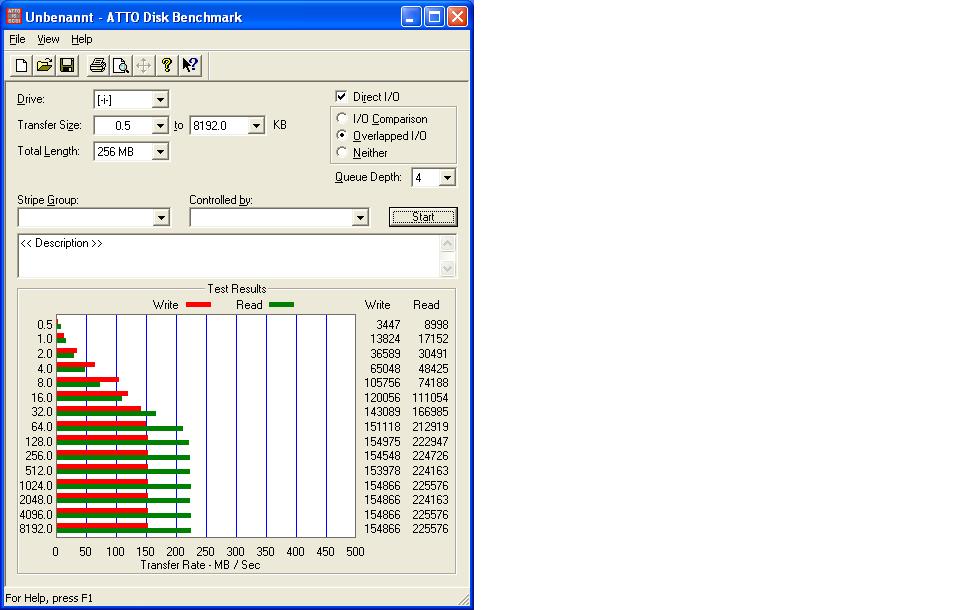Screen dimensions: 960x610
Task: Click the read value 8998
Action: click(436, 325)
